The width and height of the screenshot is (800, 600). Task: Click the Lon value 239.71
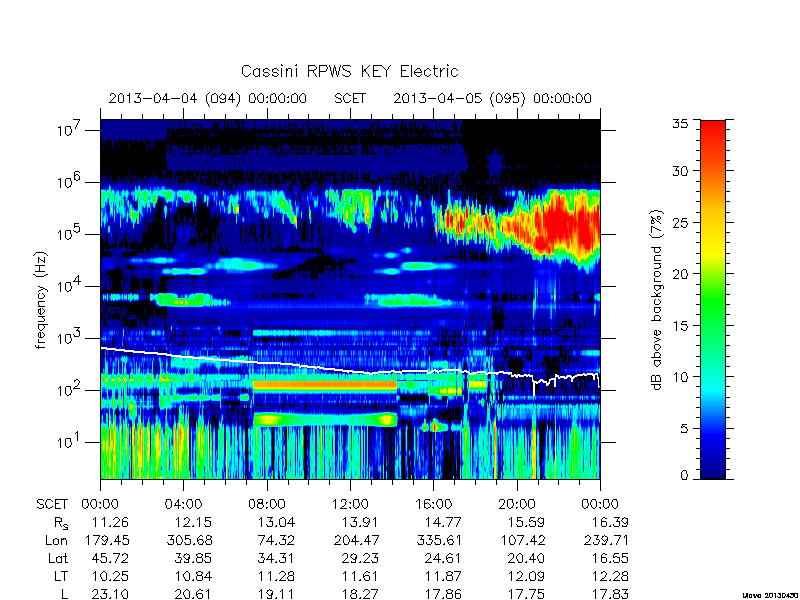point(605,540)
